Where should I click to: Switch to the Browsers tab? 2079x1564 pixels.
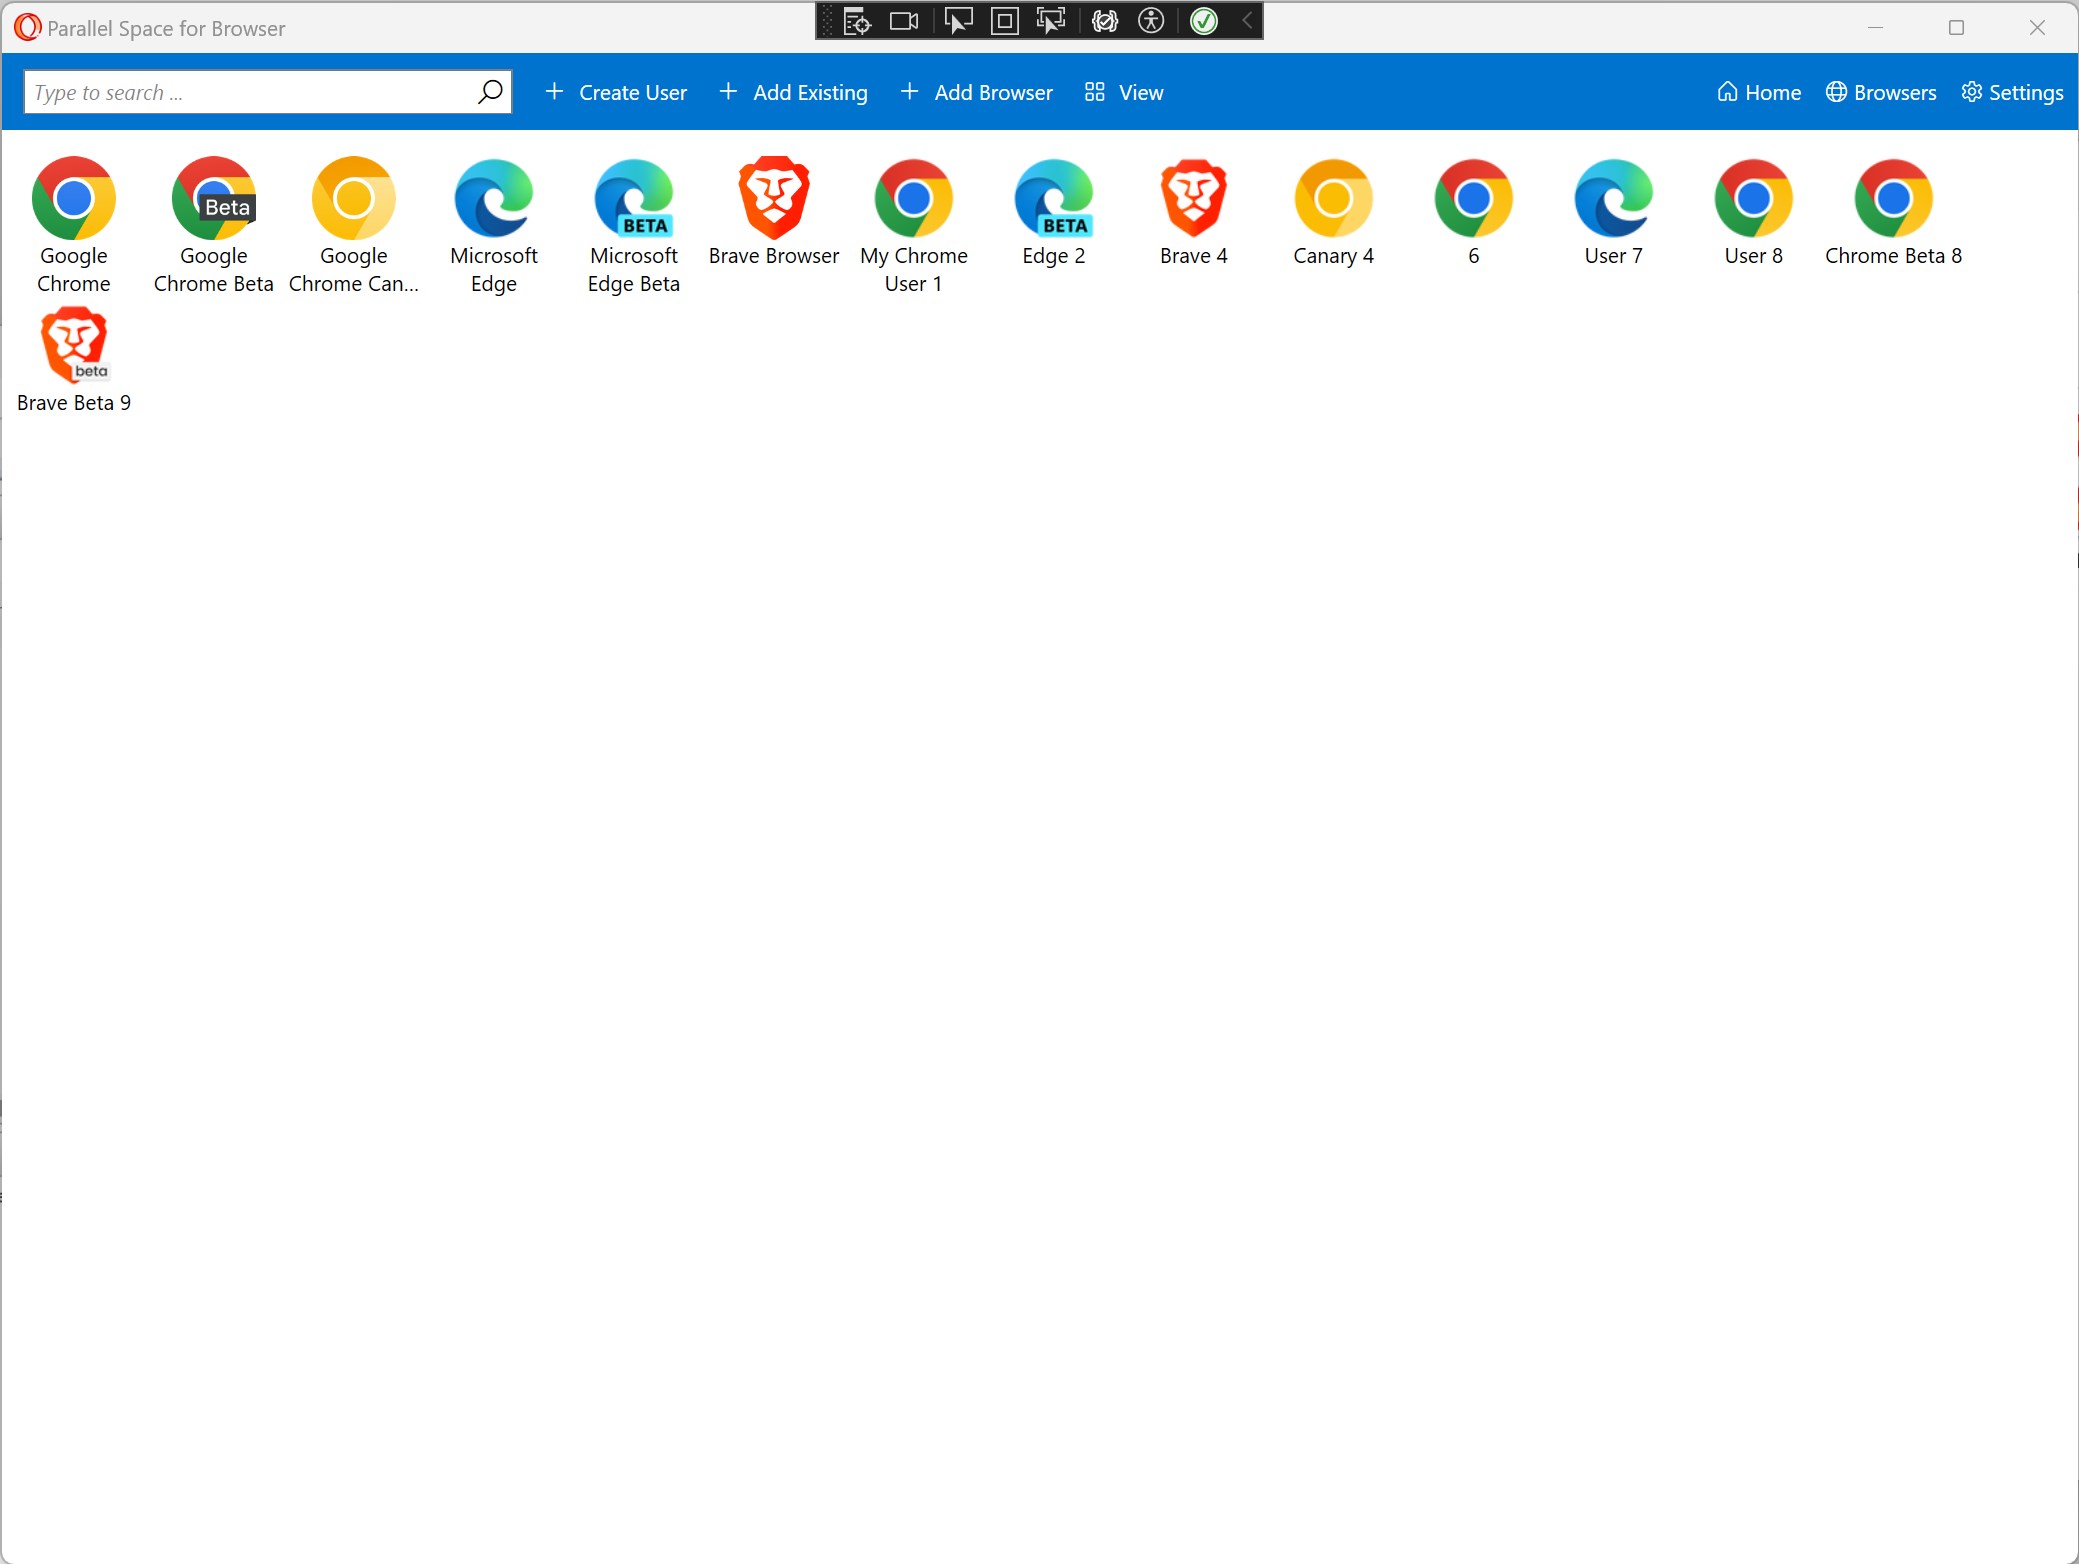point(1881,93)
